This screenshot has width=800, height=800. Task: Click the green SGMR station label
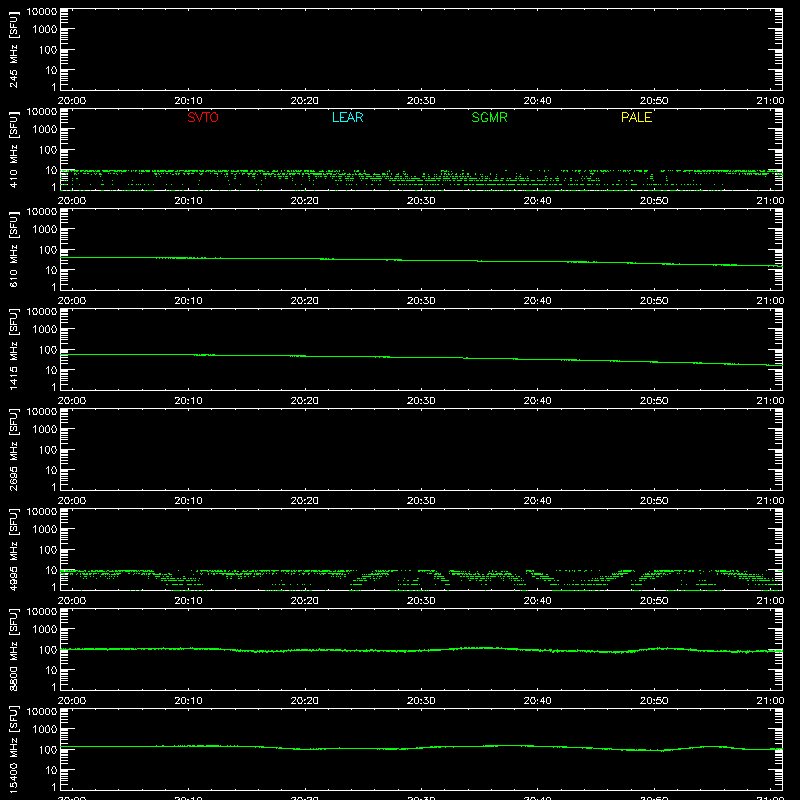(489, 117)
